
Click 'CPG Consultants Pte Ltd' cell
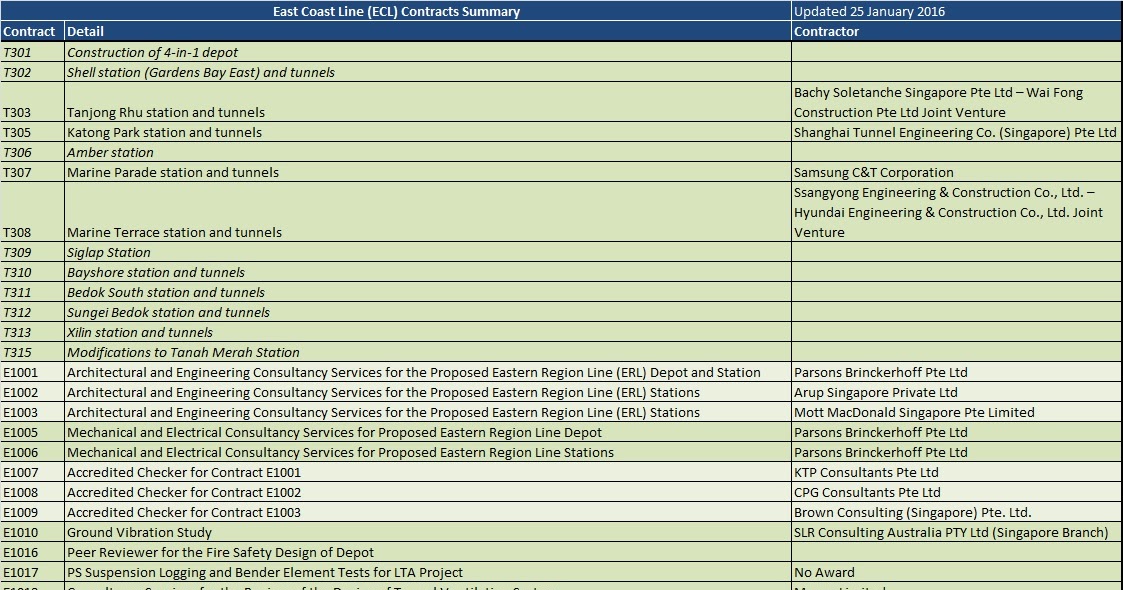coord(957,493)
